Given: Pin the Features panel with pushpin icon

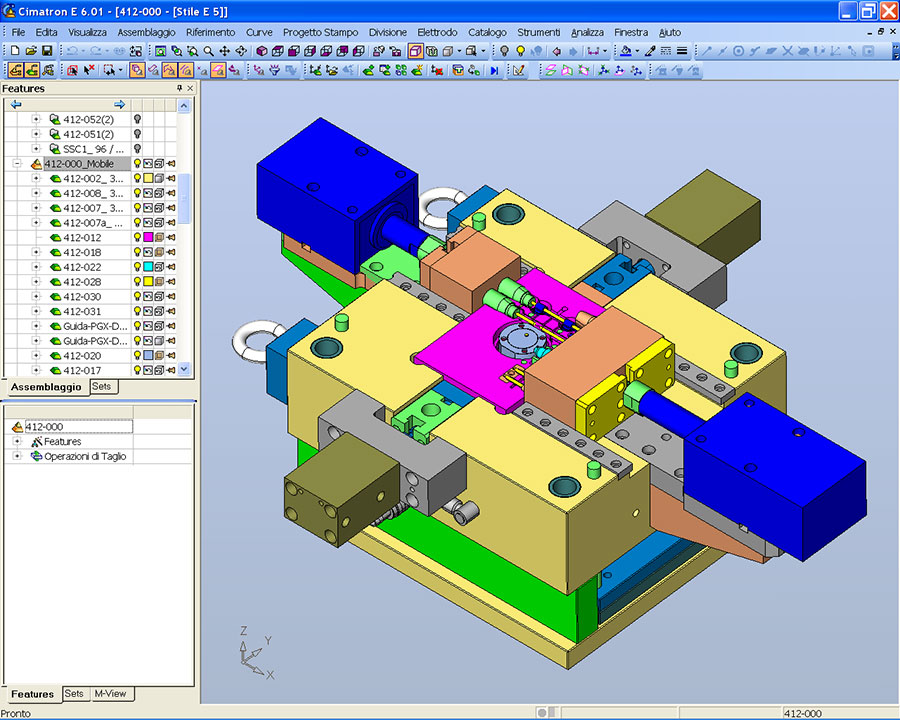Looking at the screenshot, I should tap(179, 89).
